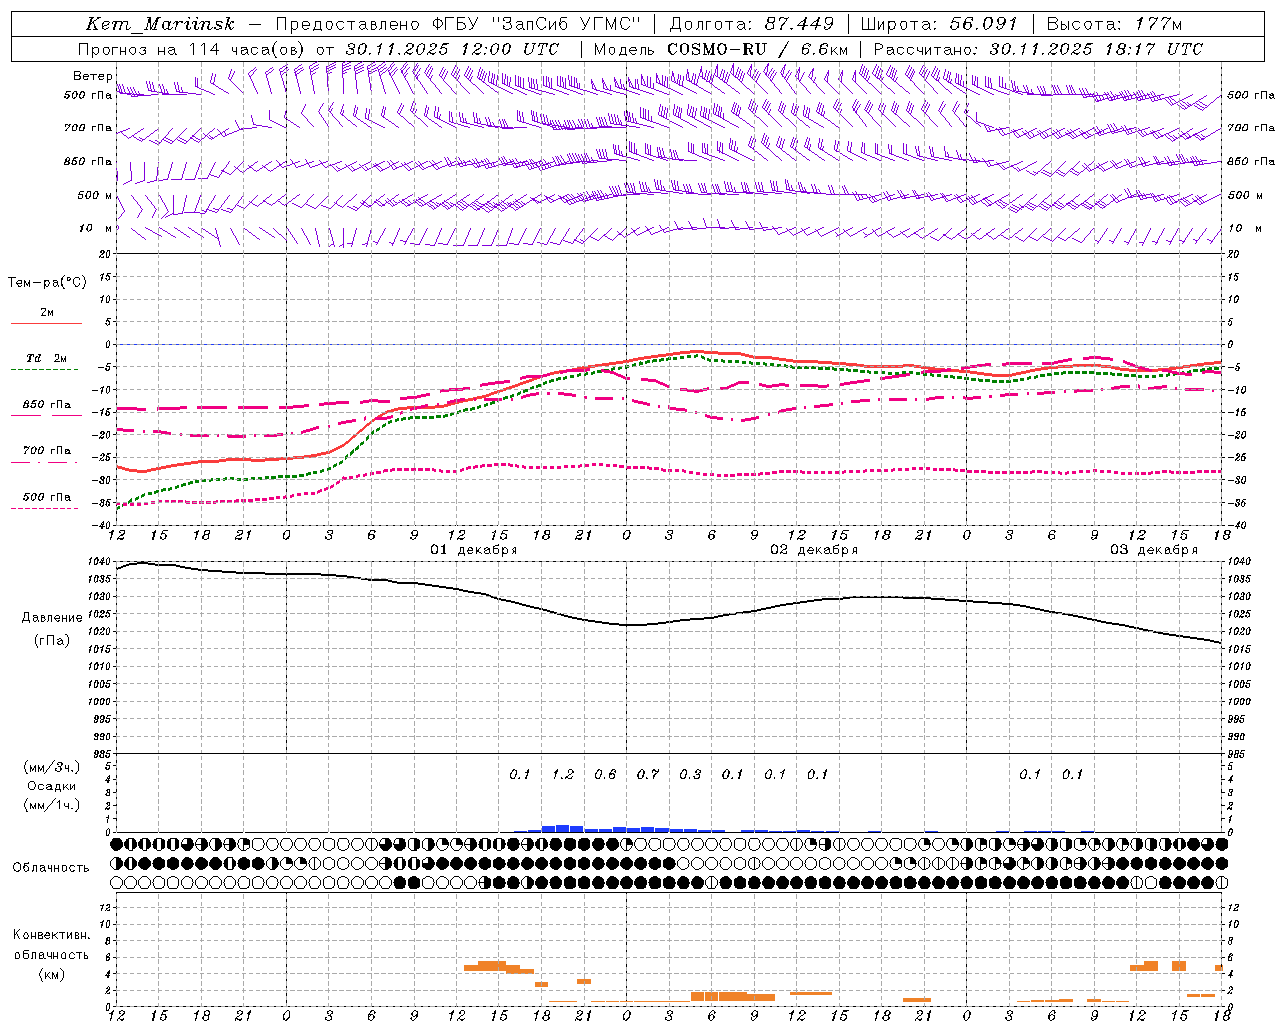Click the Рассчитано: 30.11.2025 18:17 UTC timestamp
The width and height of the screenshot is (1280, 1024).
pos(1038,49)
